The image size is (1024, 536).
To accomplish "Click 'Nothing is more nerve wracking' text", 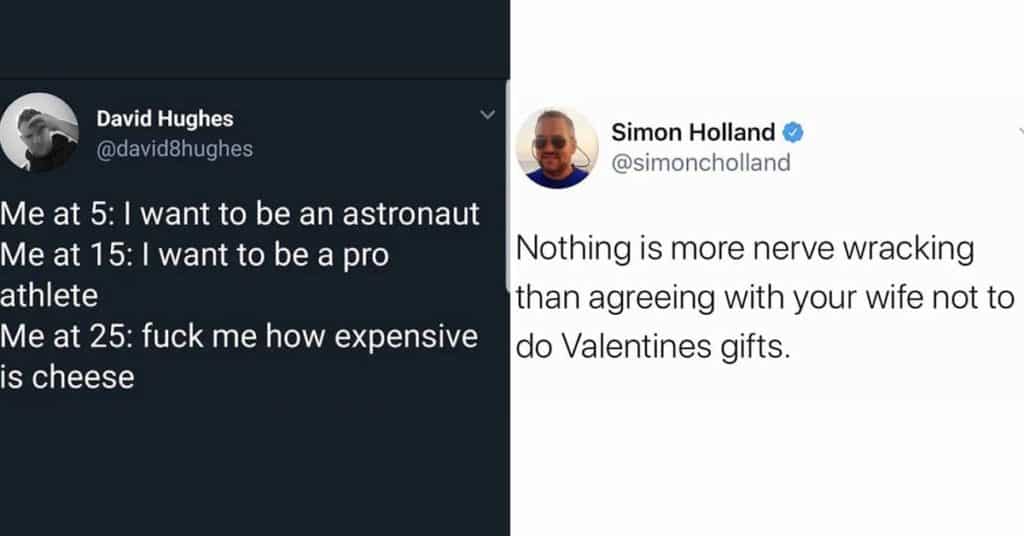I will click(745, 249).
